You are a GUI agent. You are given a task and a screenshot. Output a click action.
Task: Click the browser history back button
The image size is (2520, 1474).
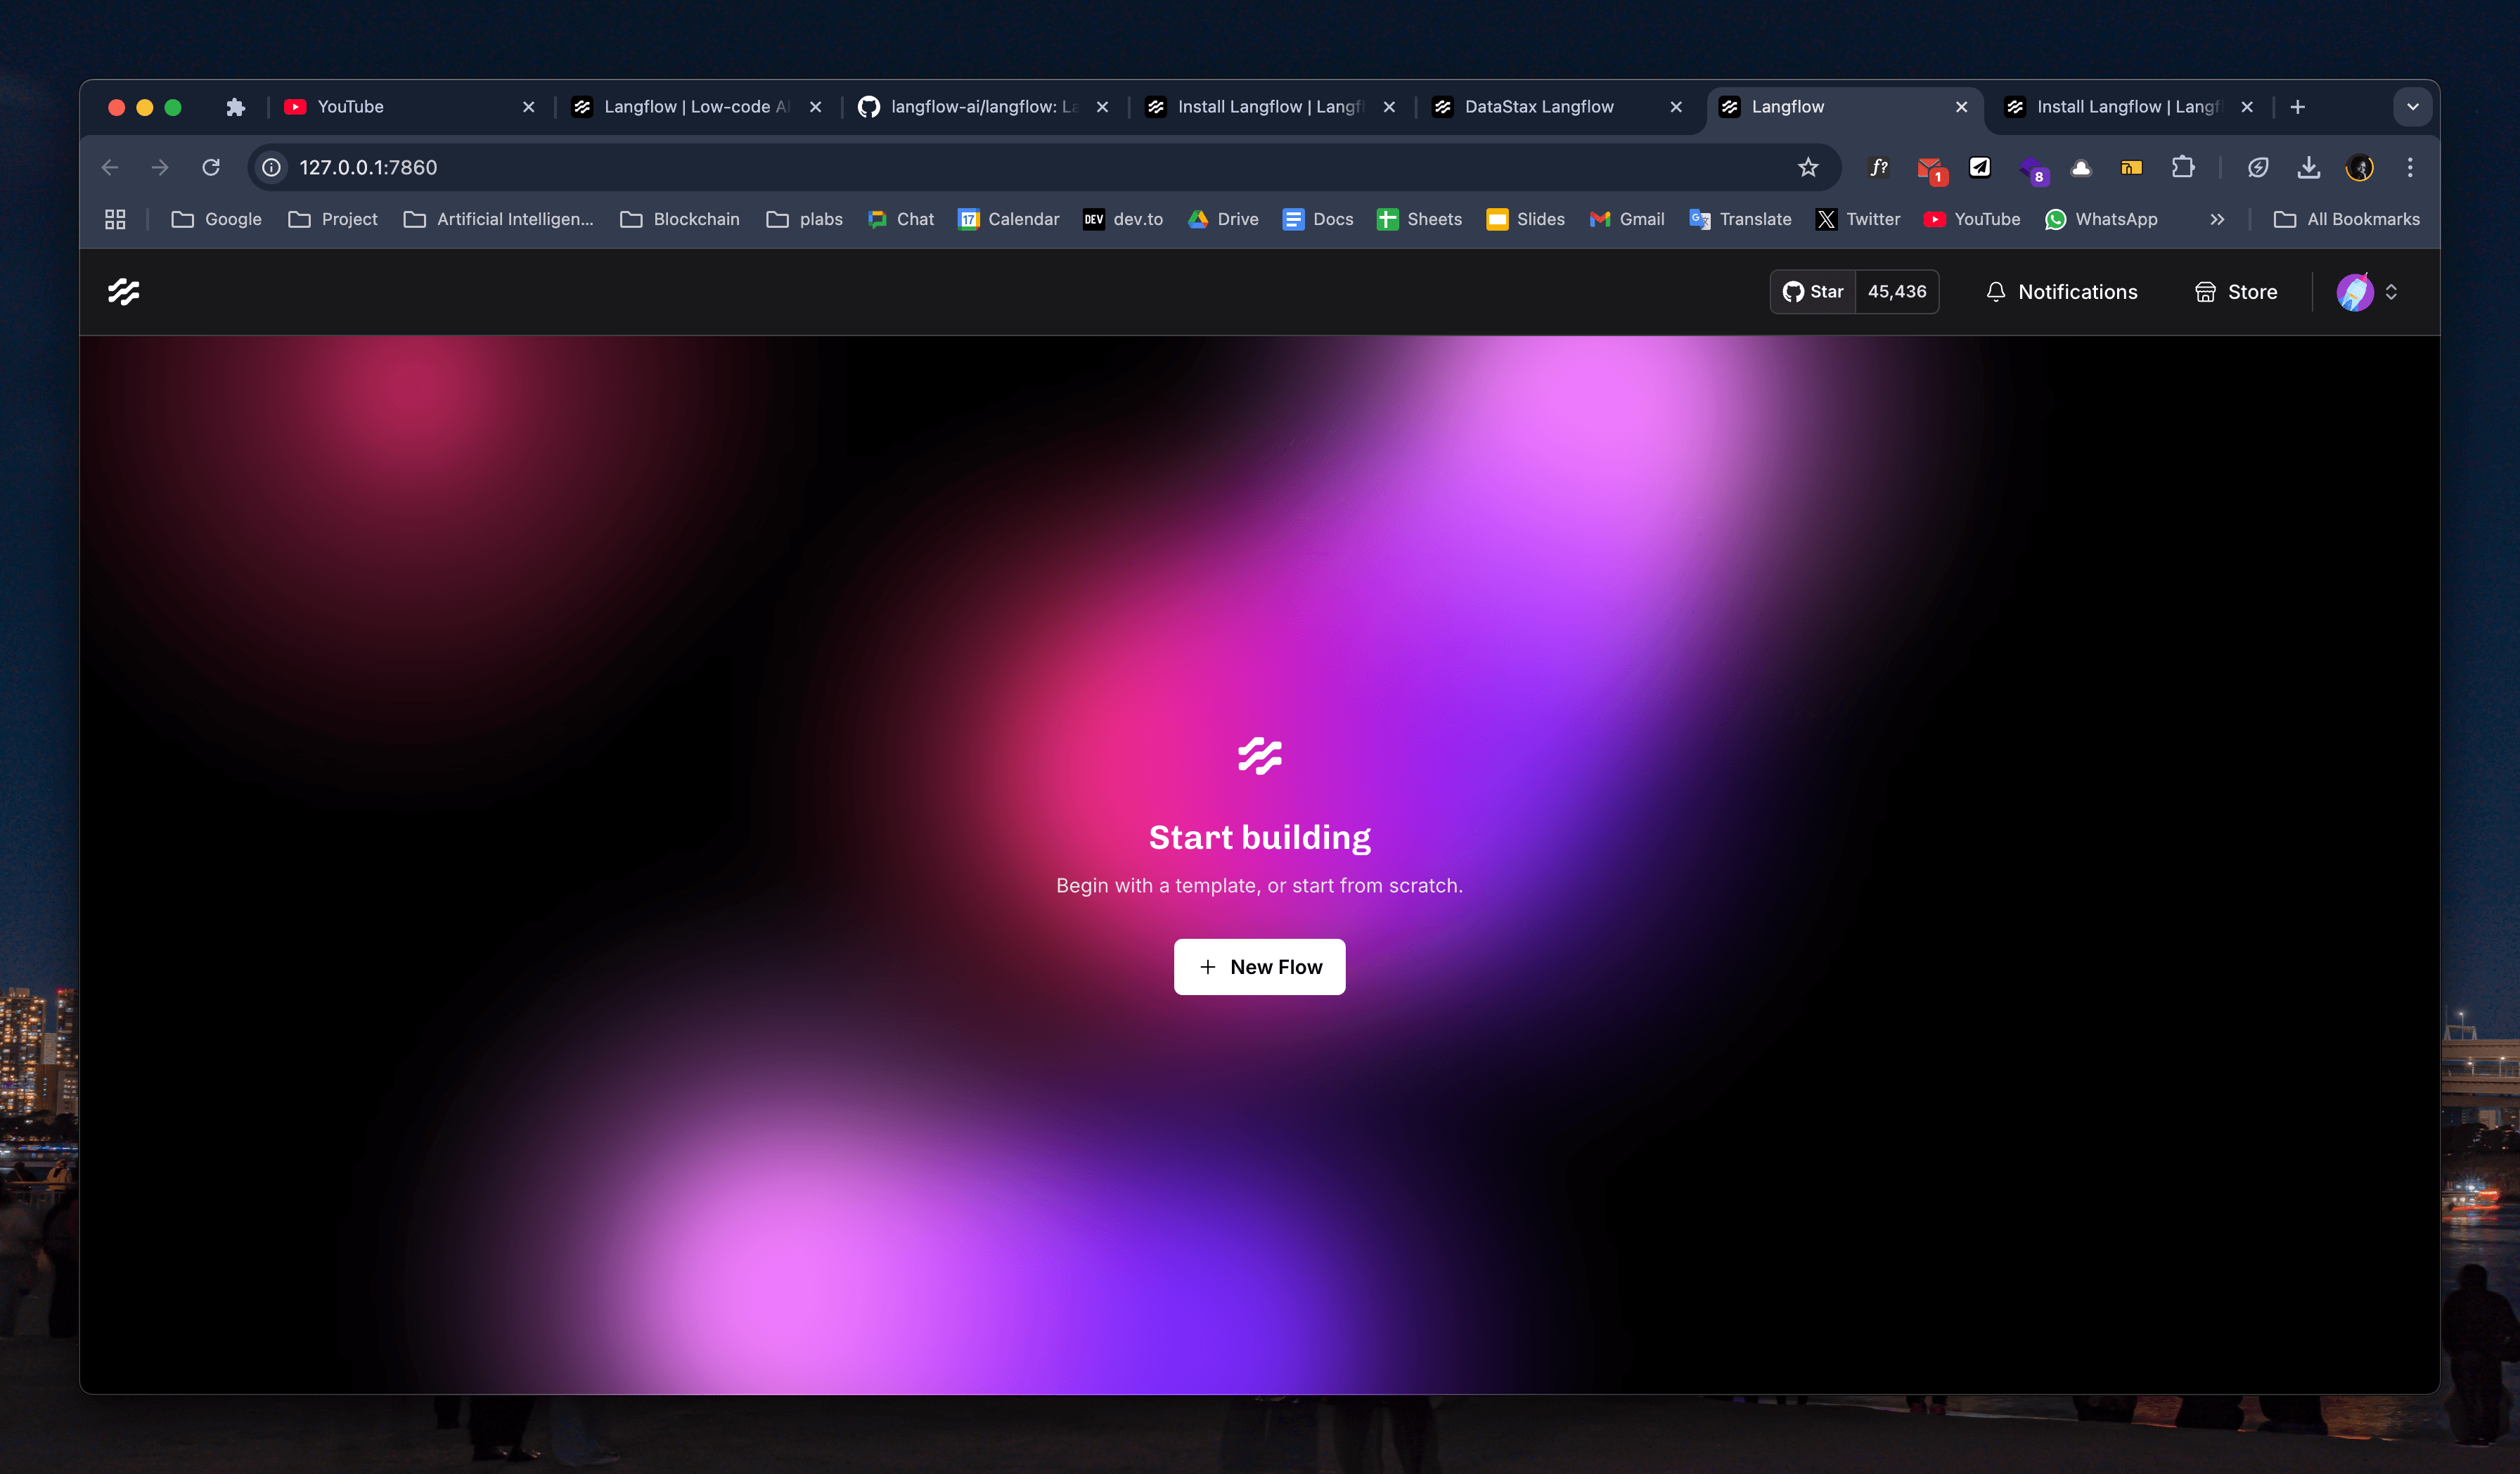tap(109, 167)
